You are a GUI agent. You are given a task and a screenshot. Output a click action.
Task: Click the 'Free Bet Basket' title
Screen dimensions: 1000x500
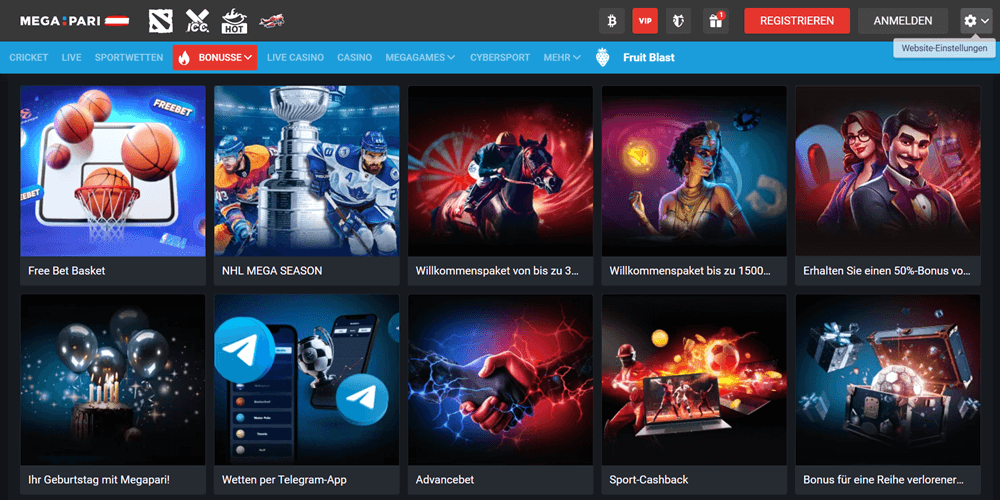[x=66, y=271]
